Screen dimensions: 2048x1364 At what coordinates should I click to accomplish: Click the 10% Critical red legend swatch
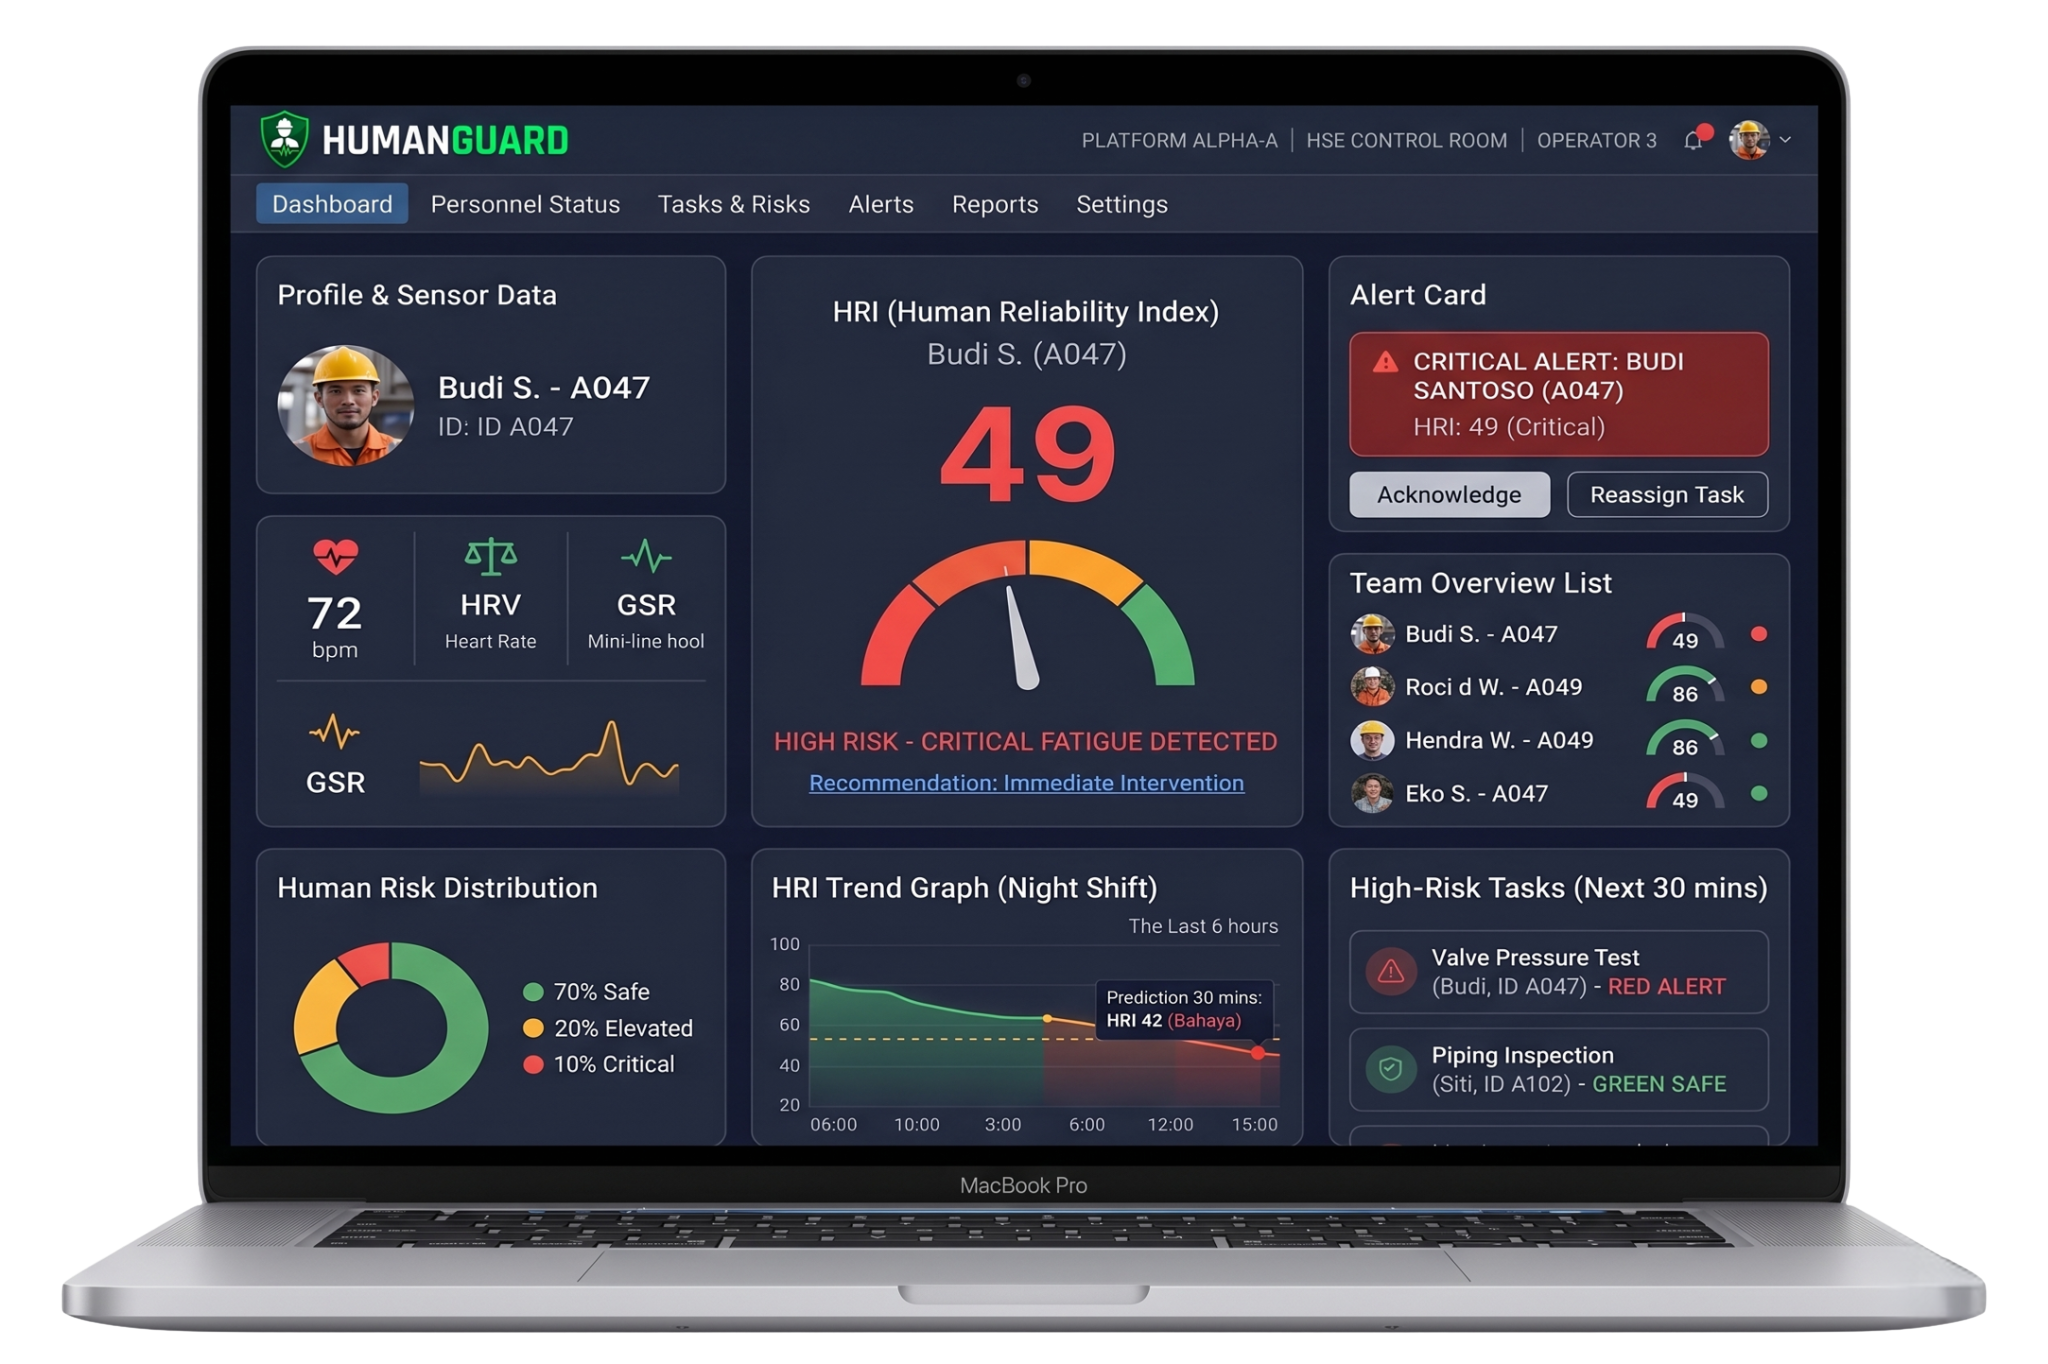(533, 1064)
